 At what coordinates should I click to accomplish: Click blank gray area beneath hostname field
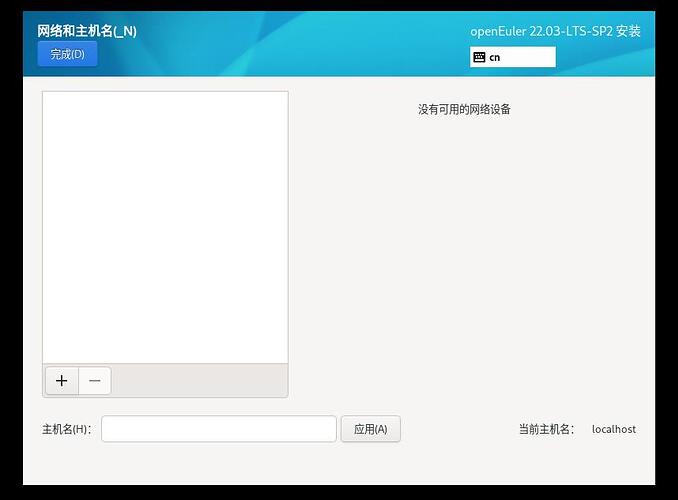(x=218, y=464)
